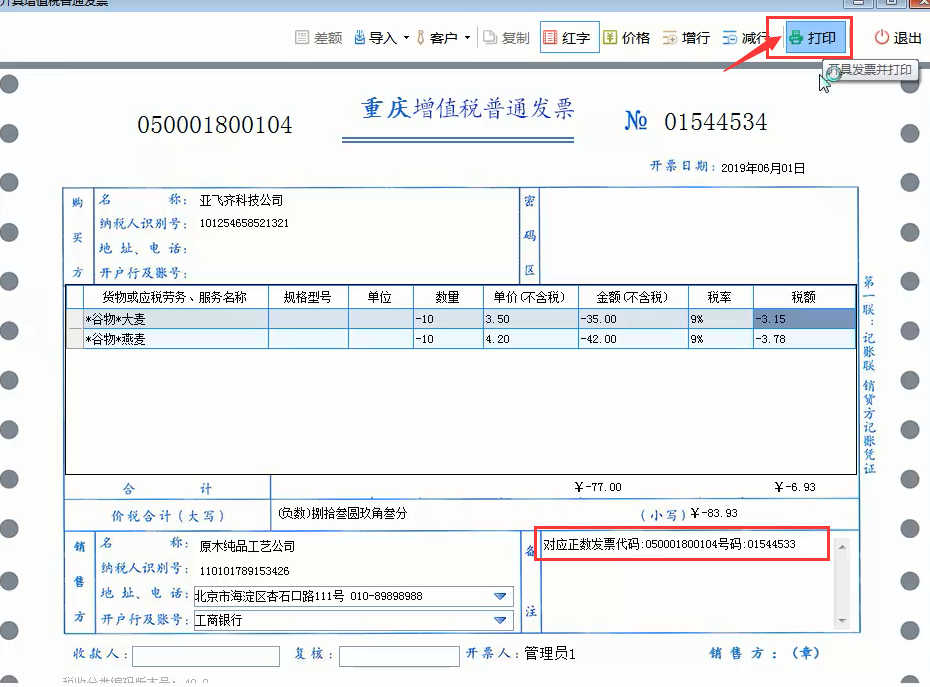Open the 客户 customer tool
Image resolution: width=930 pixels, height=687 pixels.
(437, 38)
